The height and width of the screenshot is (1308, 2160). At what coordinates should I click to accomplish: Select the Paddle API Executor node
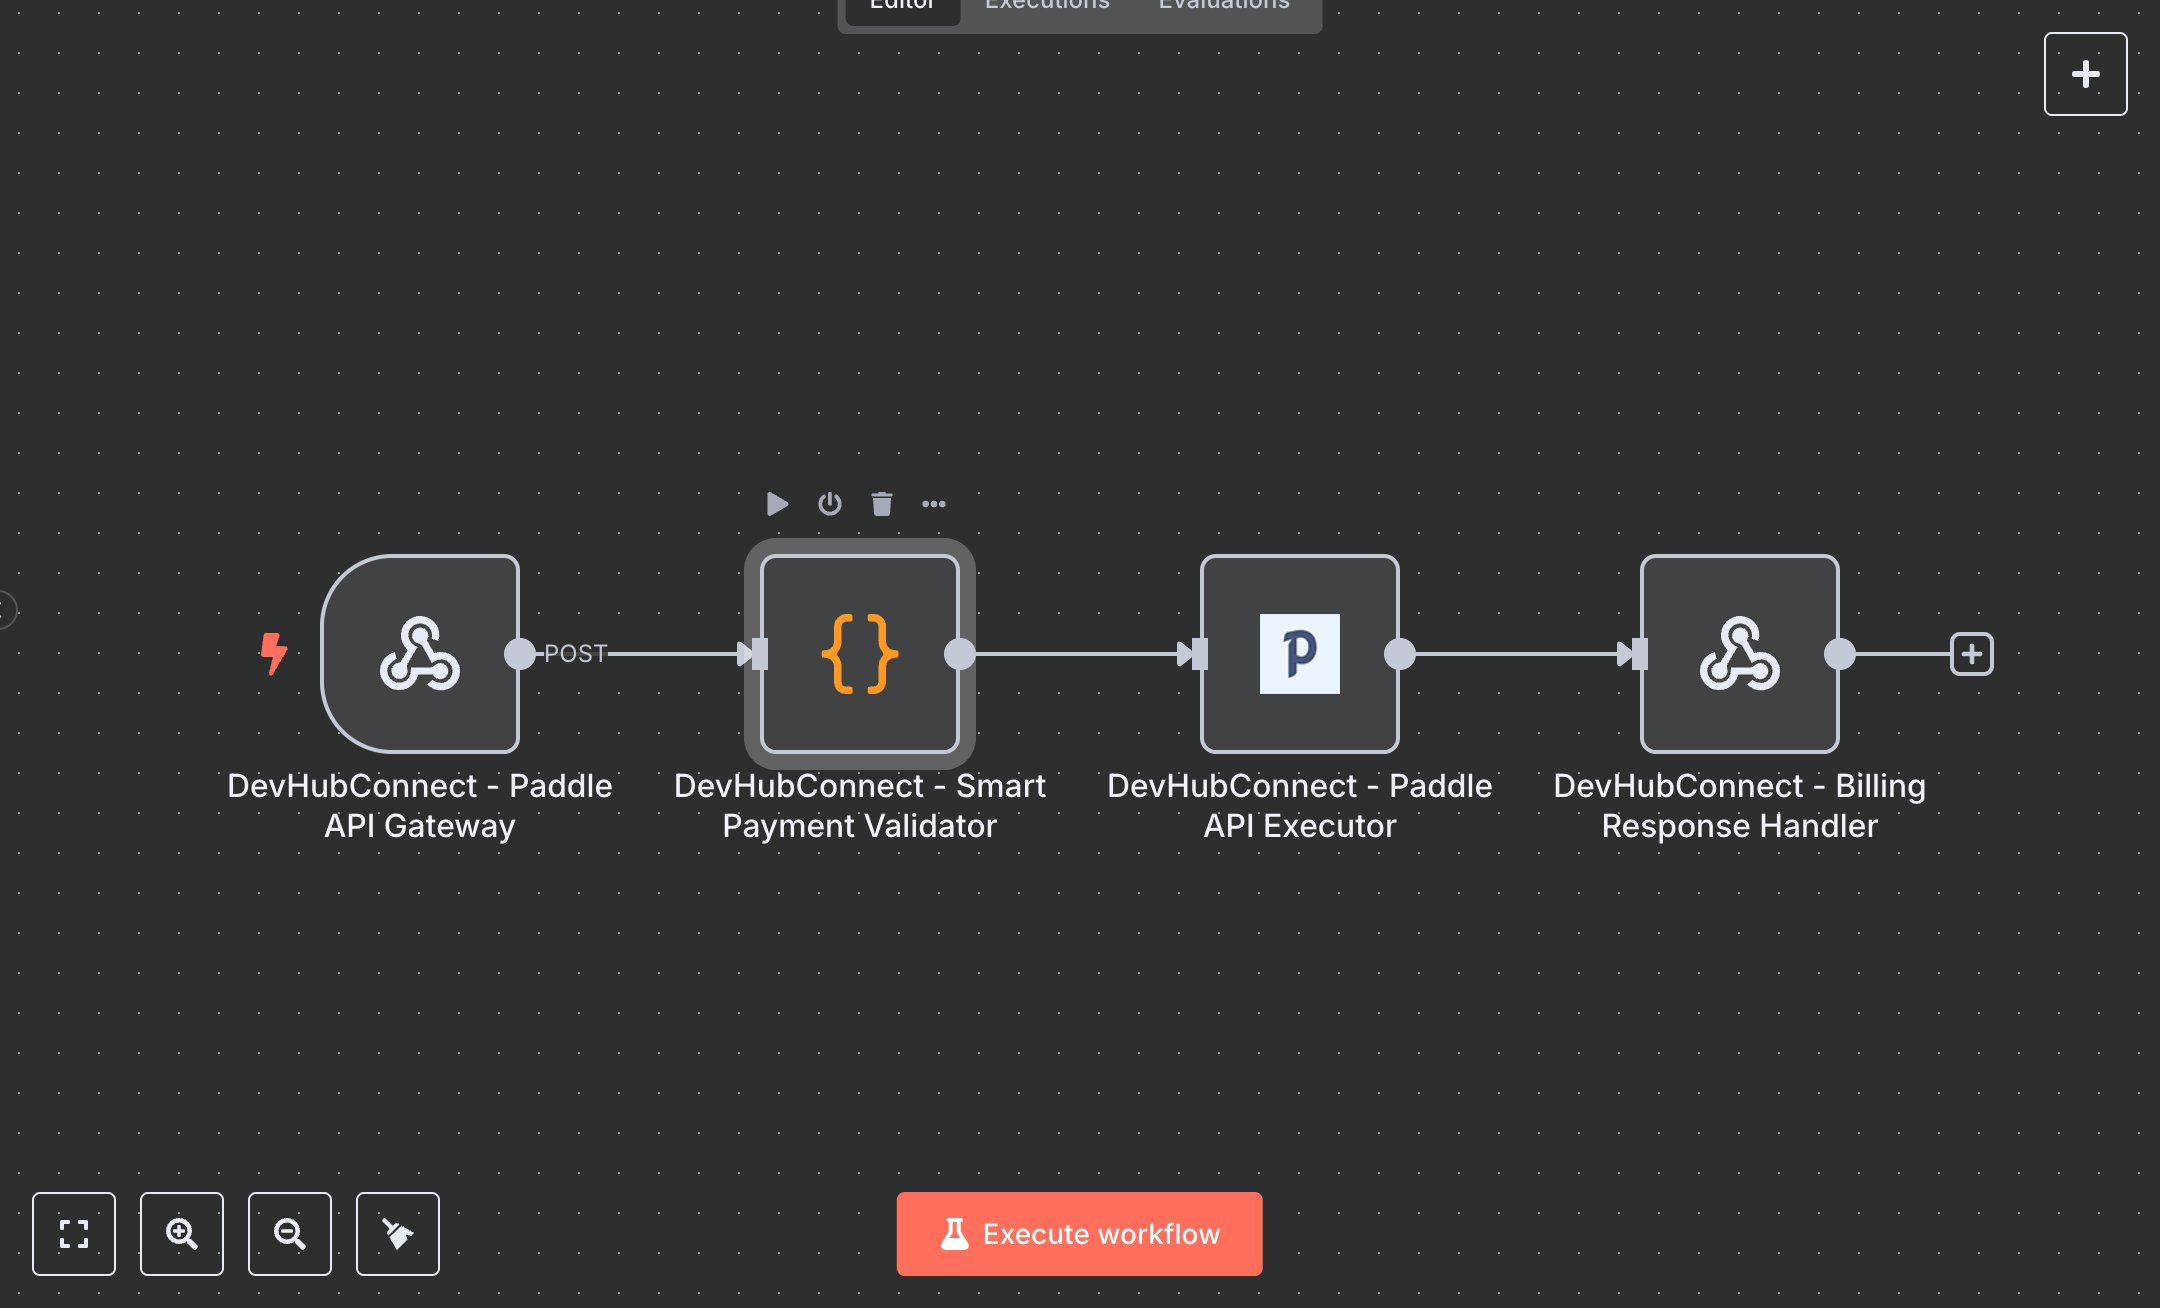tap(1299, 655)
